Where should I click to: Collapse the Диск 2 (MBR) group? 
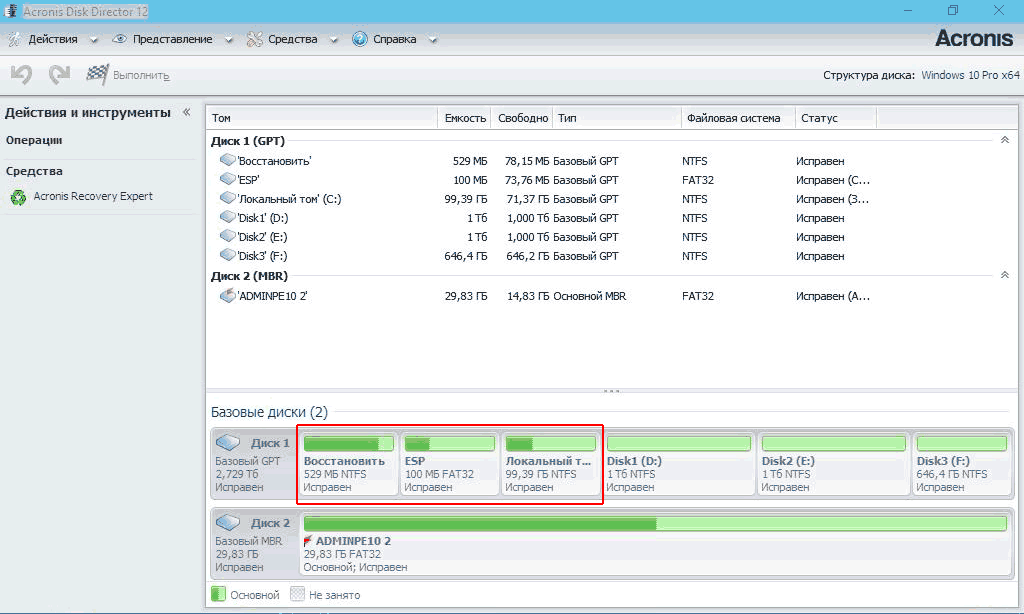pos(1005,275)
